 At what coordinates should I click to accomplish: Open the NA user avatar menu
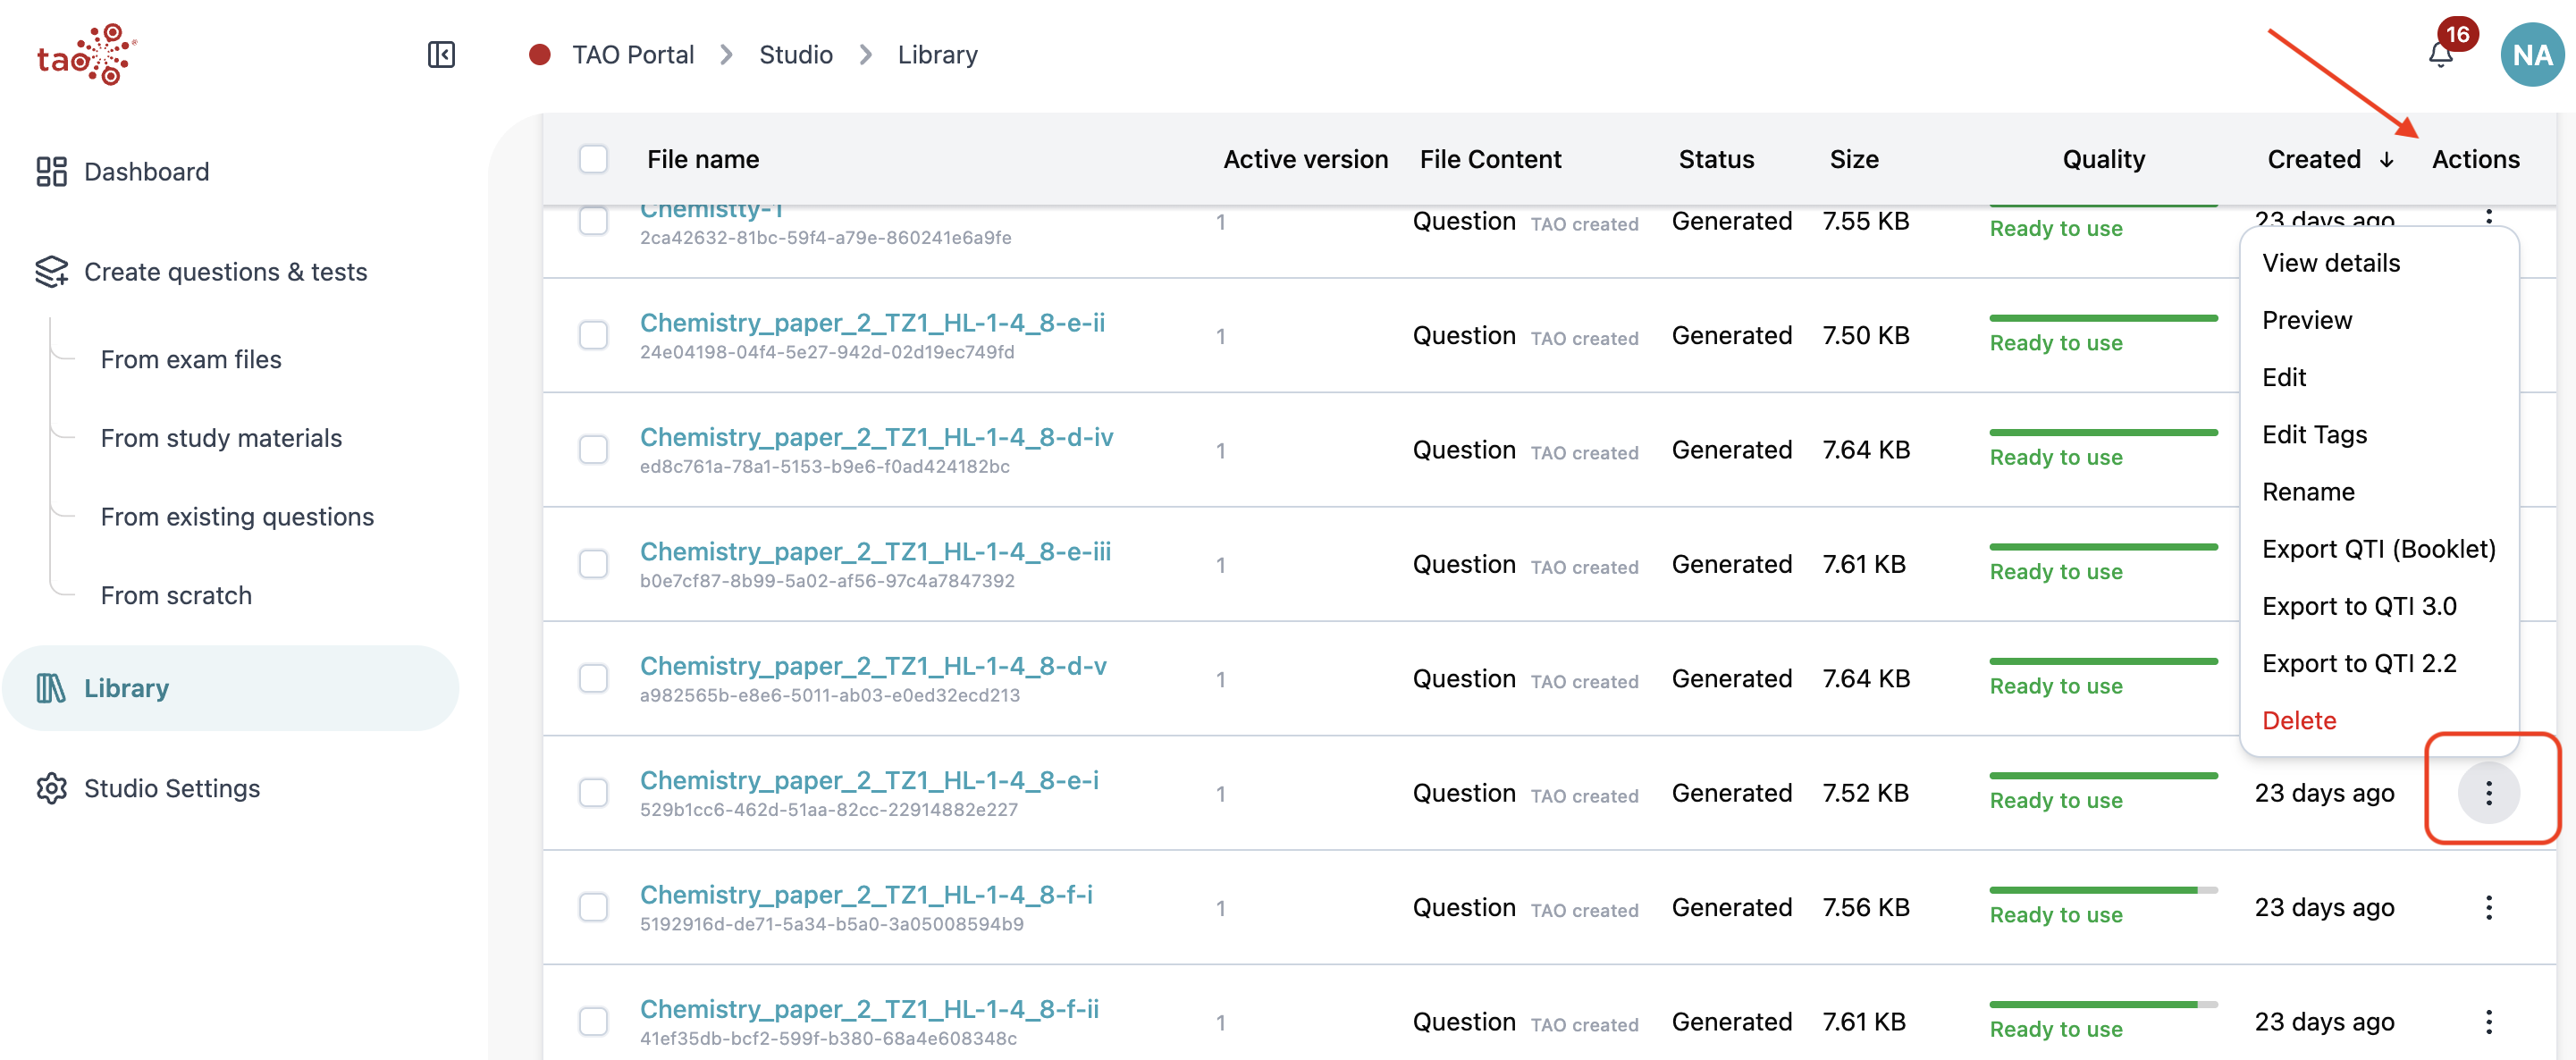pos(2531,55)
